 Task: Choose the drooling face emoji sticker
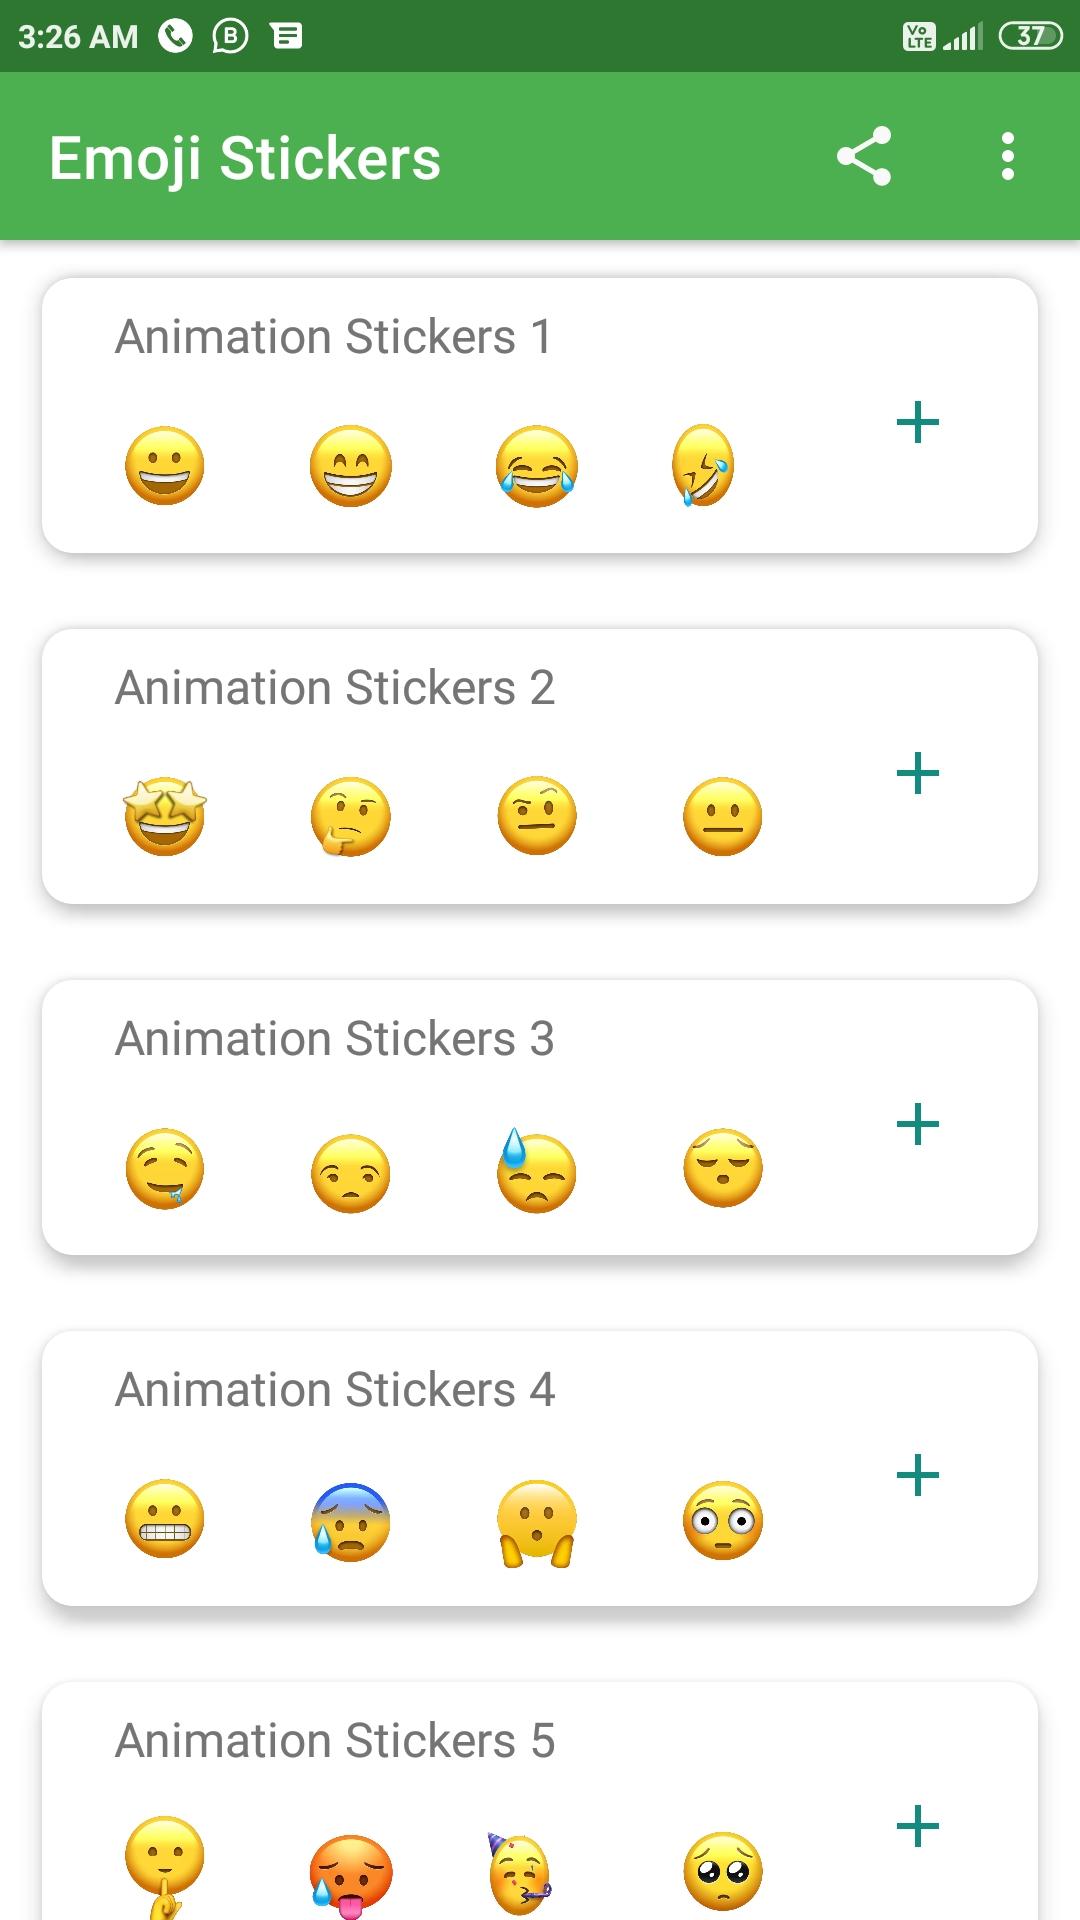165,1169
